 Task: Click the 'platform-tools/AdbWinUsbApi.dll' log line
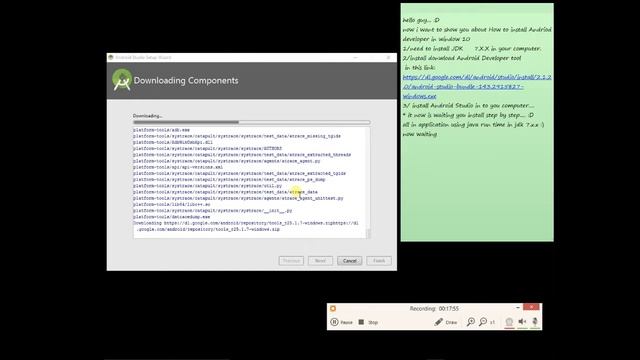pos(173,142)
